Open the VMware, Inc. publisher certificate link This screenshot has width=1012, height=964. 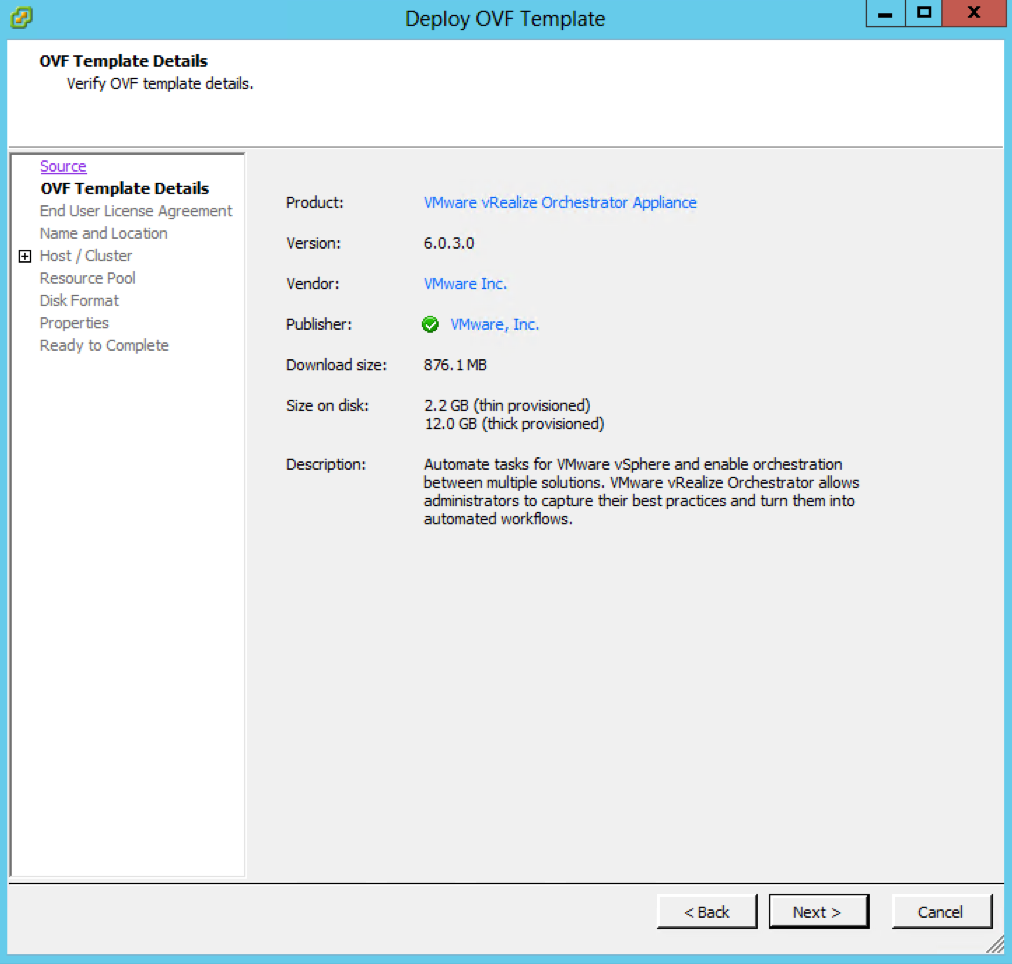coord(494,325)
